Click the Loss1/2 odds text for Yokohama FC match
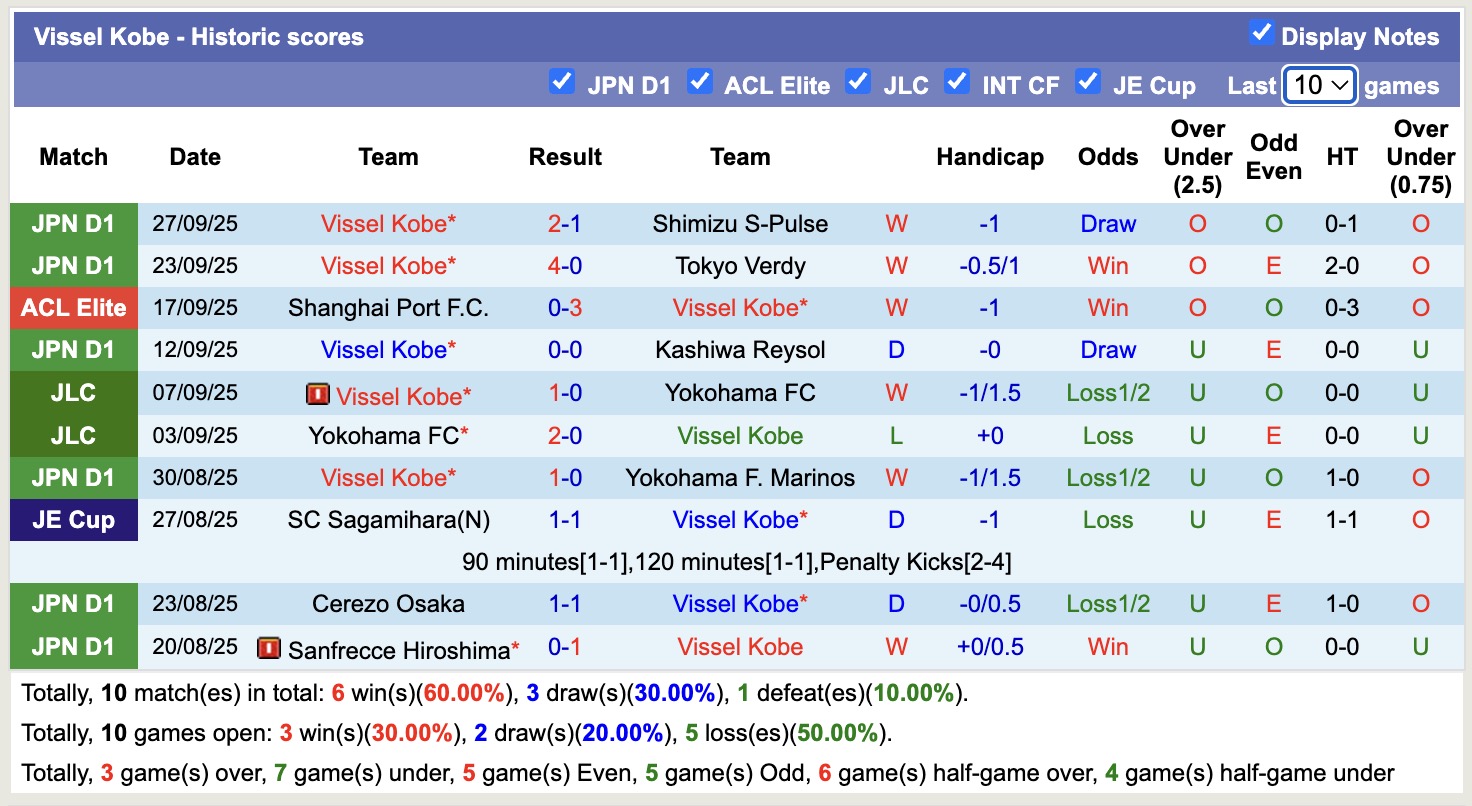Screen dimensions: 1472x806 tap(1108, 394)
